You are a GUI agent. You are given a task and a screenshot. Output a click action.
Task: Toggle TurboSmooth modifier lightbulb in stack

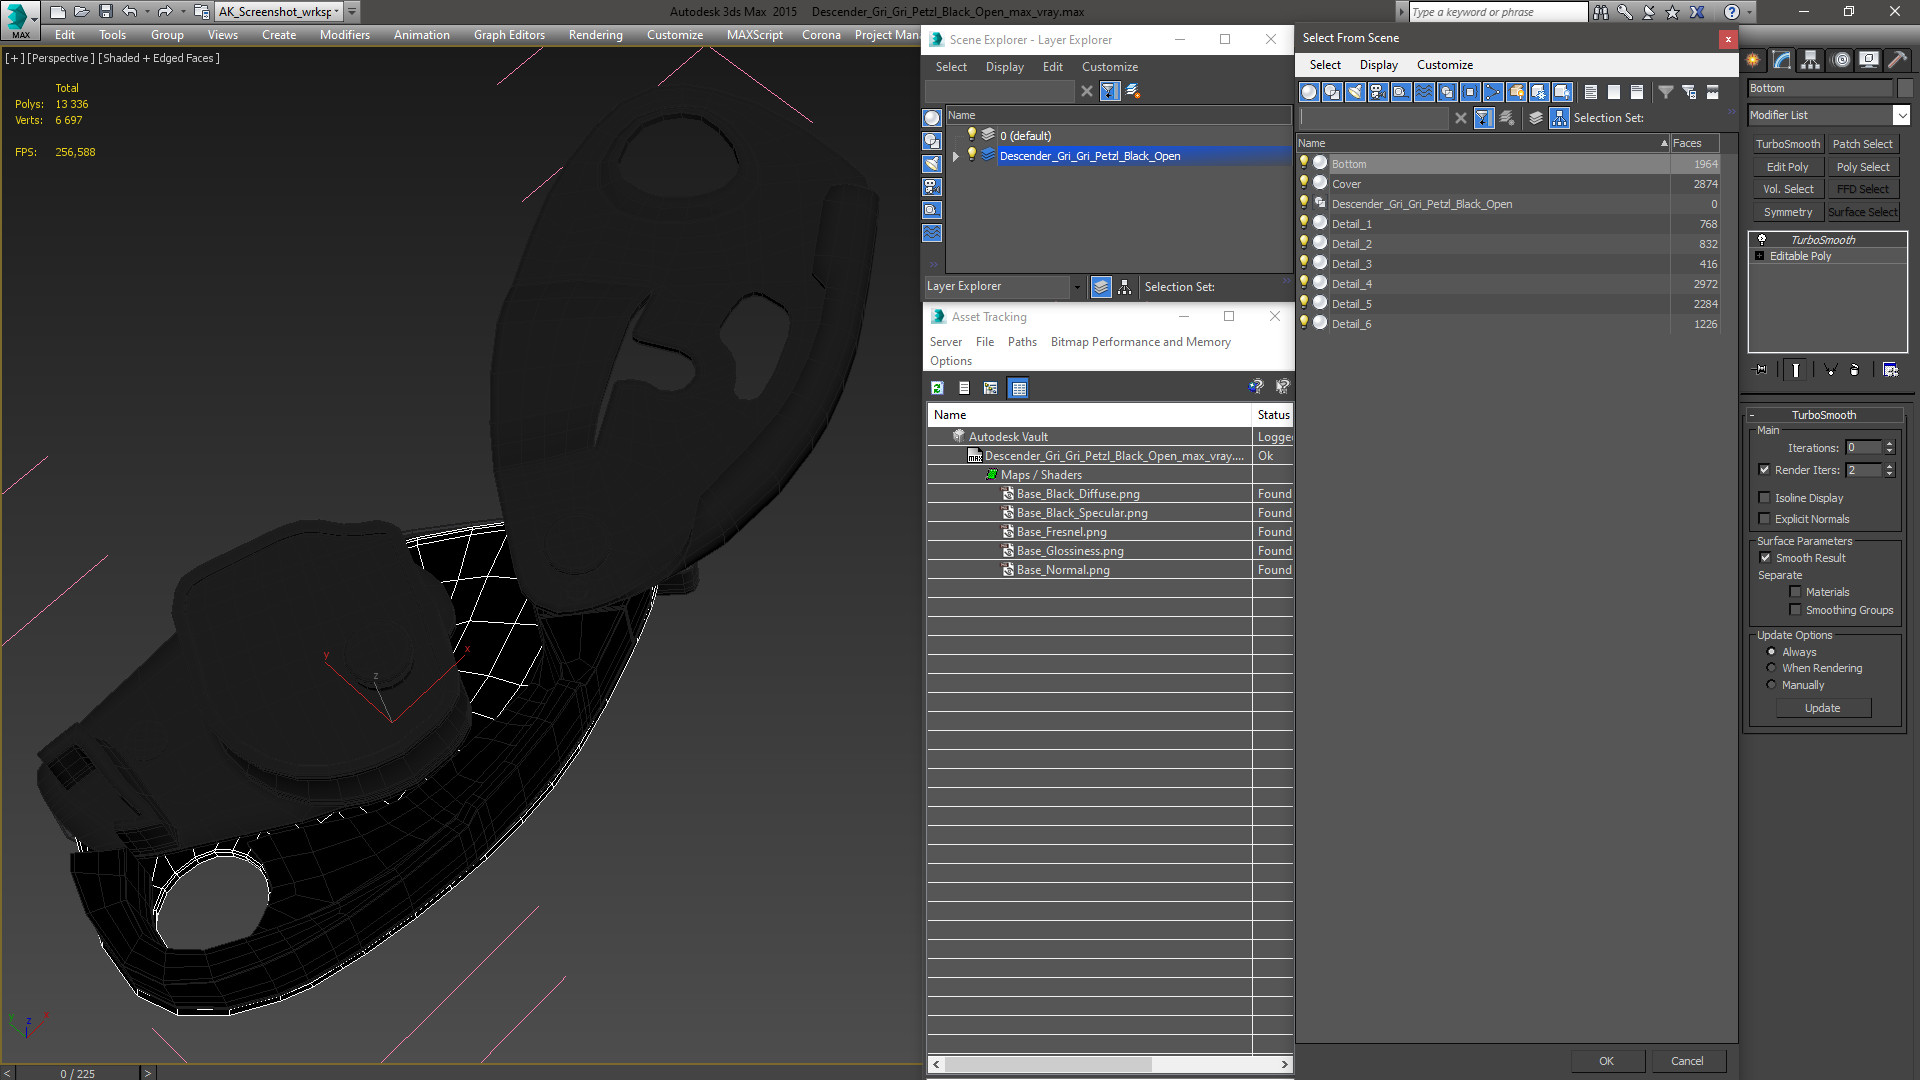tap(1762, 240)
